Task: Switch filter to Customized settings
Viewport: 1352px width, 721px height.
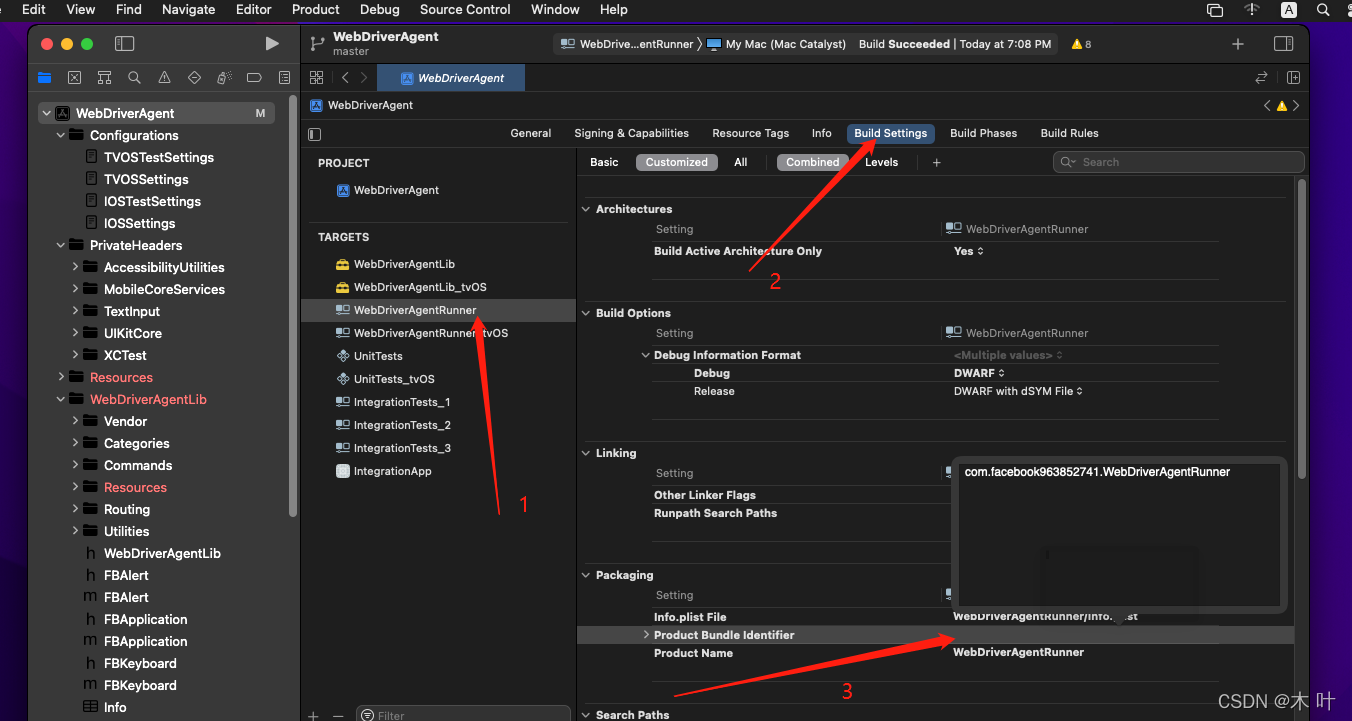Action: 677,162
